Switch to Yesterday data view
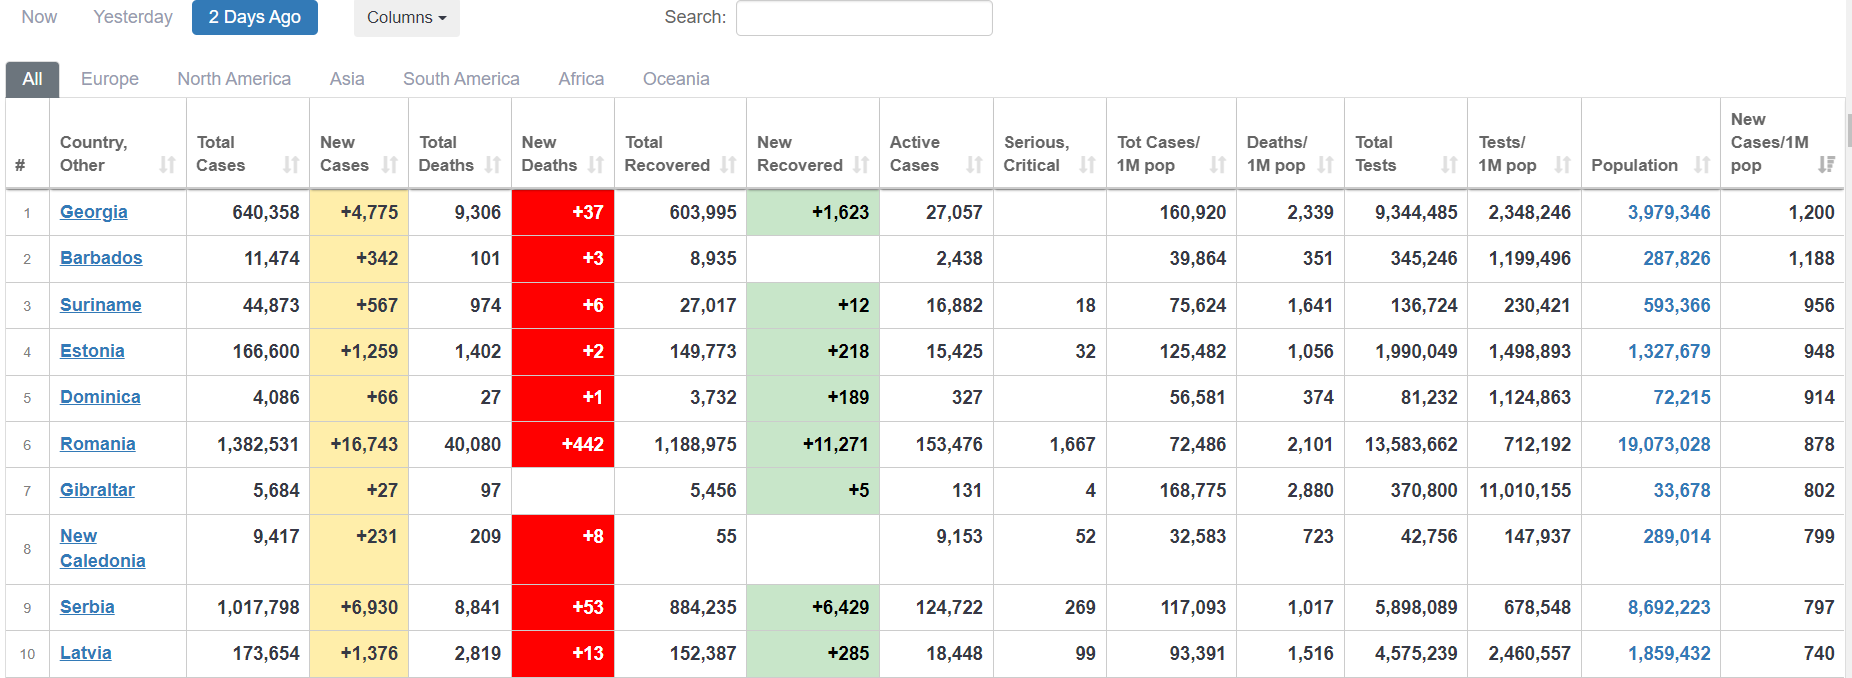This screenshot has width=1852, height=678. [x=133, y=17]
